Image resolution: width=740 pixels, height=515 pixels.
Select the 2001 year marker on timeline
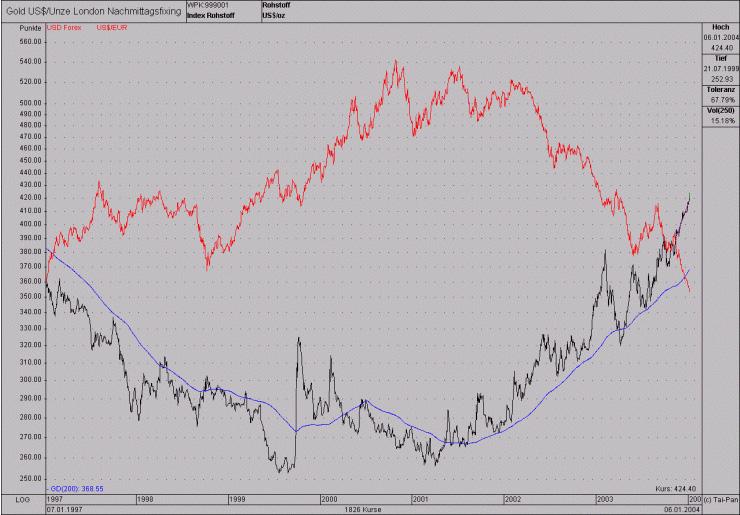click(420, 499)
